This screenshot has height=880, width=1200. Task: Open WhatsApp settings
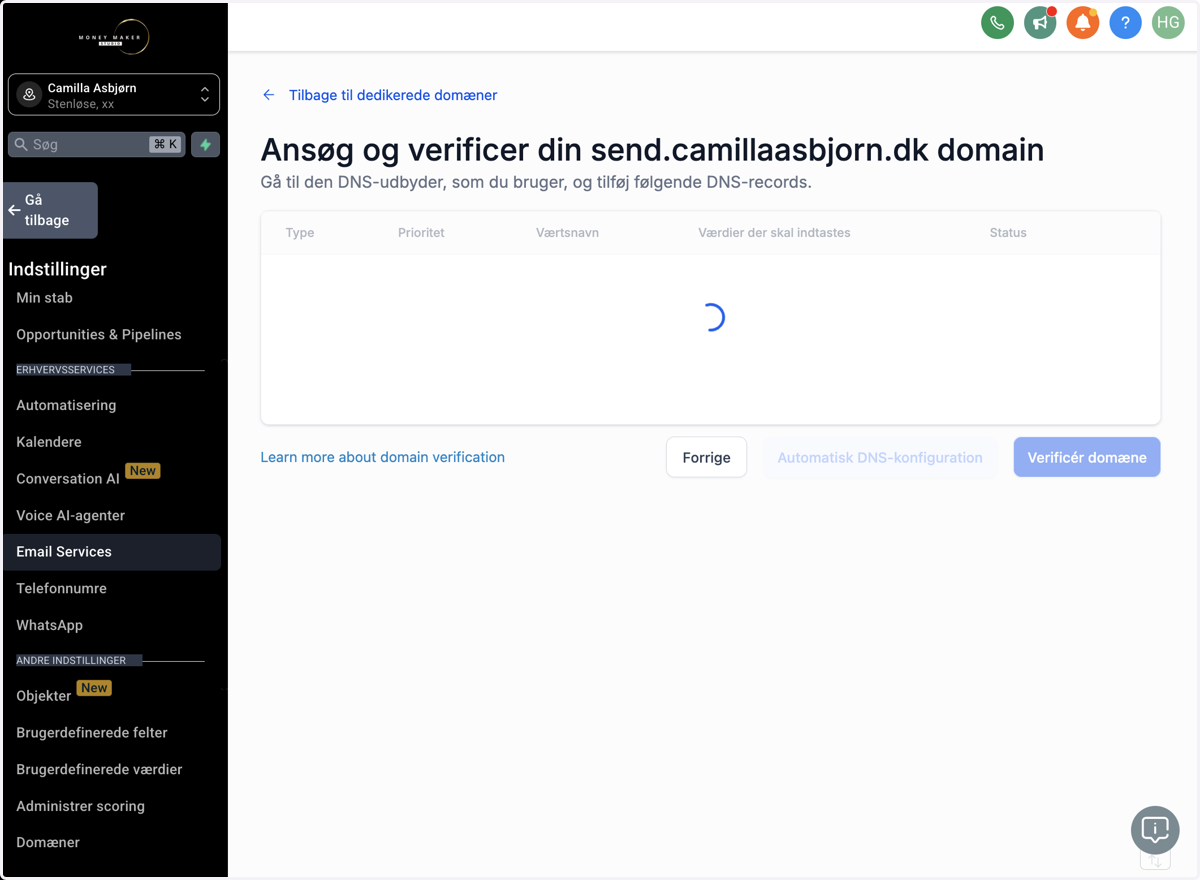point(49,625)
